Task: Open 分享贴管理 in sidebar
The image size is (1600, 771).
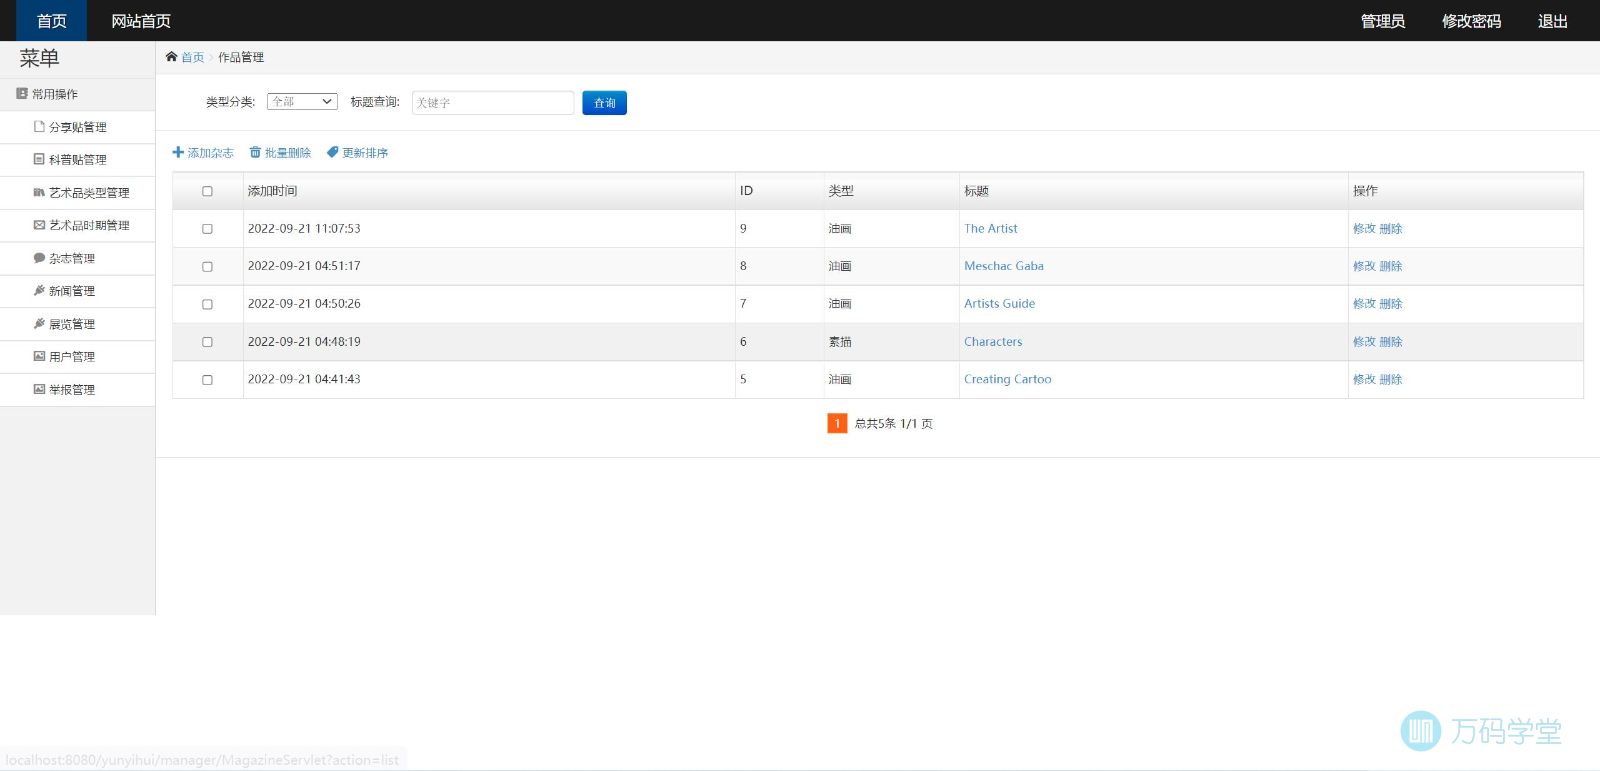Action: [78, 127]
